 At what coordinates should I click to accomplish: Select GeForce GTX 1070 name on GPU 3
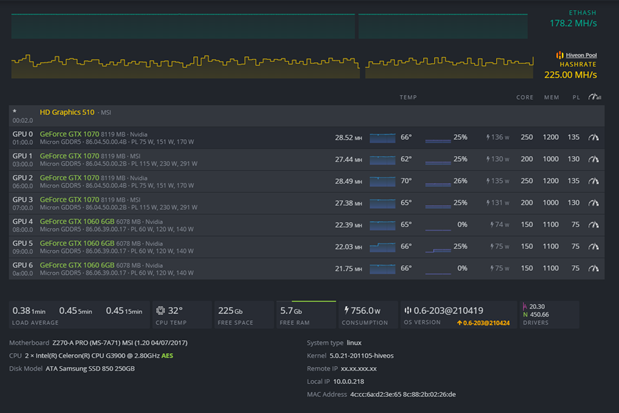coord(69,199)
